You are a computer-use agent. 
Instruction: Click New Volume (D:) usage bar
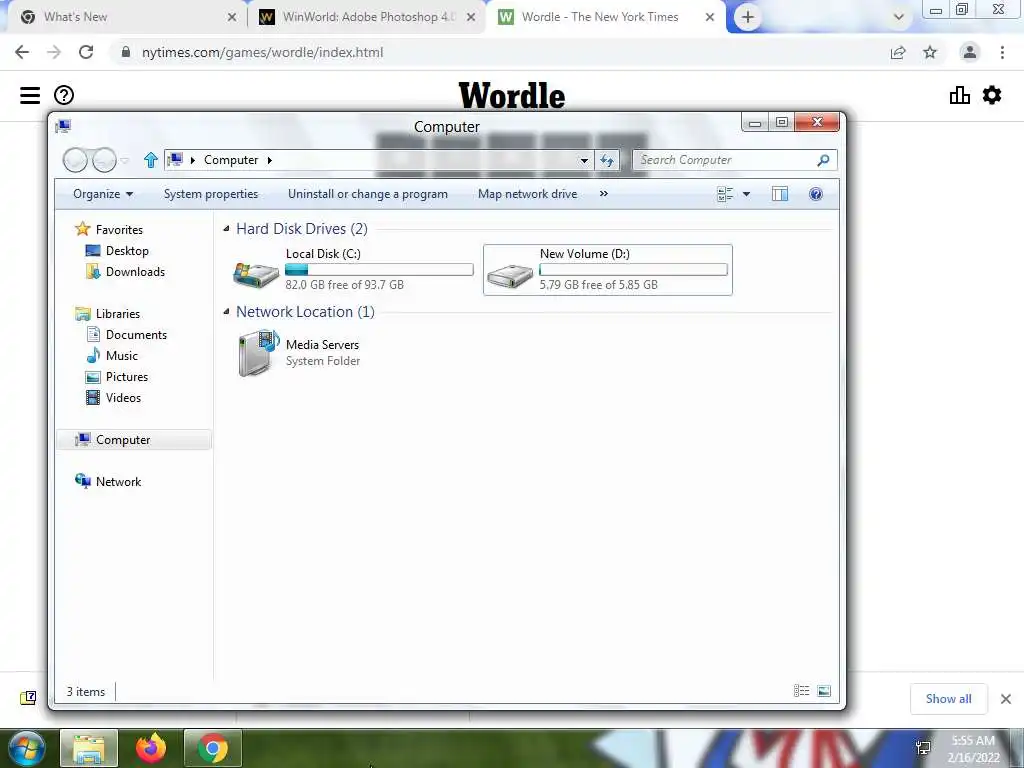(x=633, y=269)
